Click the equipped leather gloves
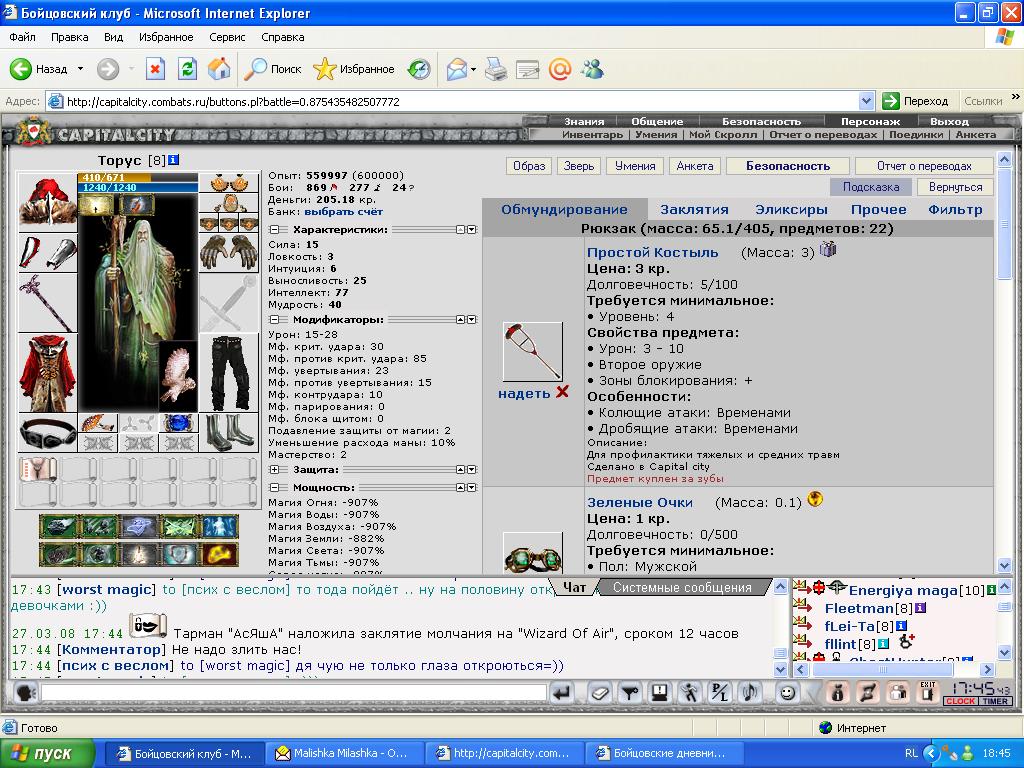 229,252
